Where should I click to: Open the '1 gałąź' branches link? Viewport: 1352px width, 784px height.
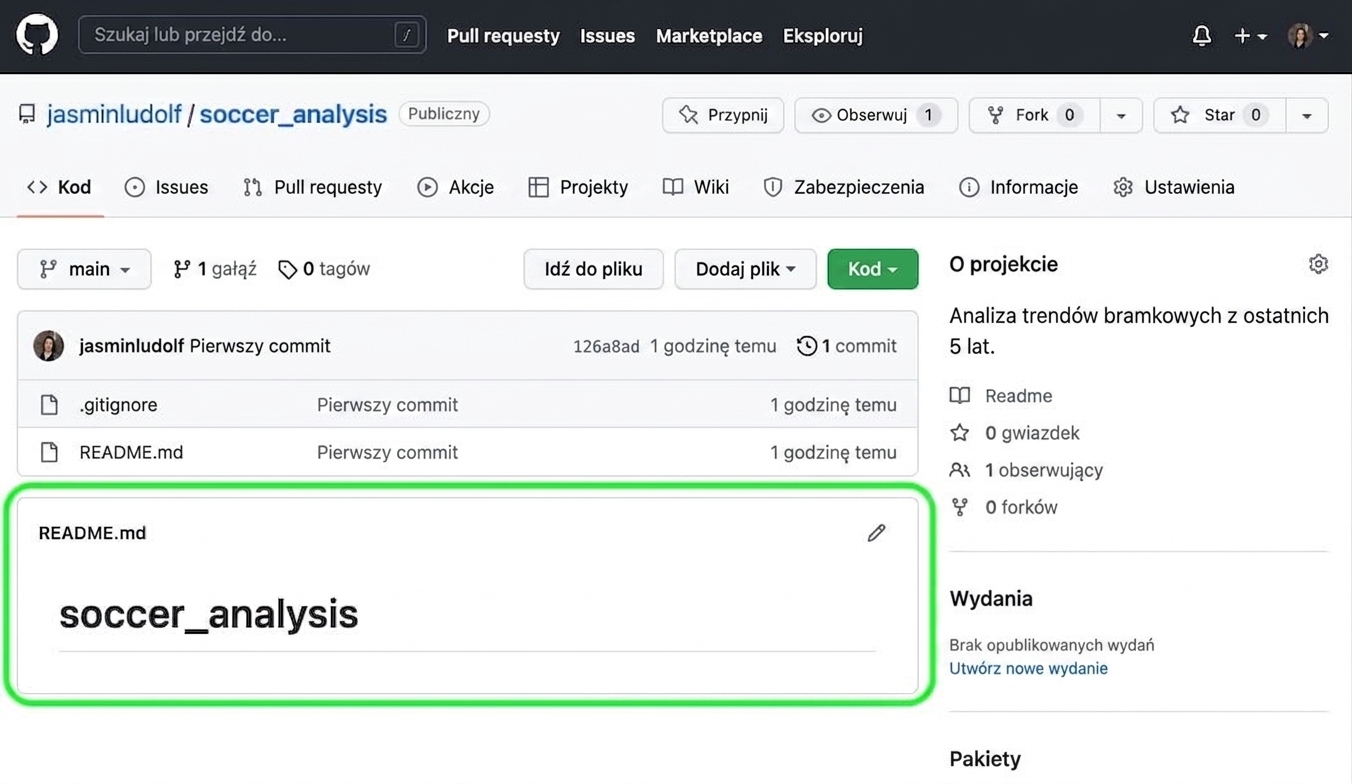click(215, 269)
